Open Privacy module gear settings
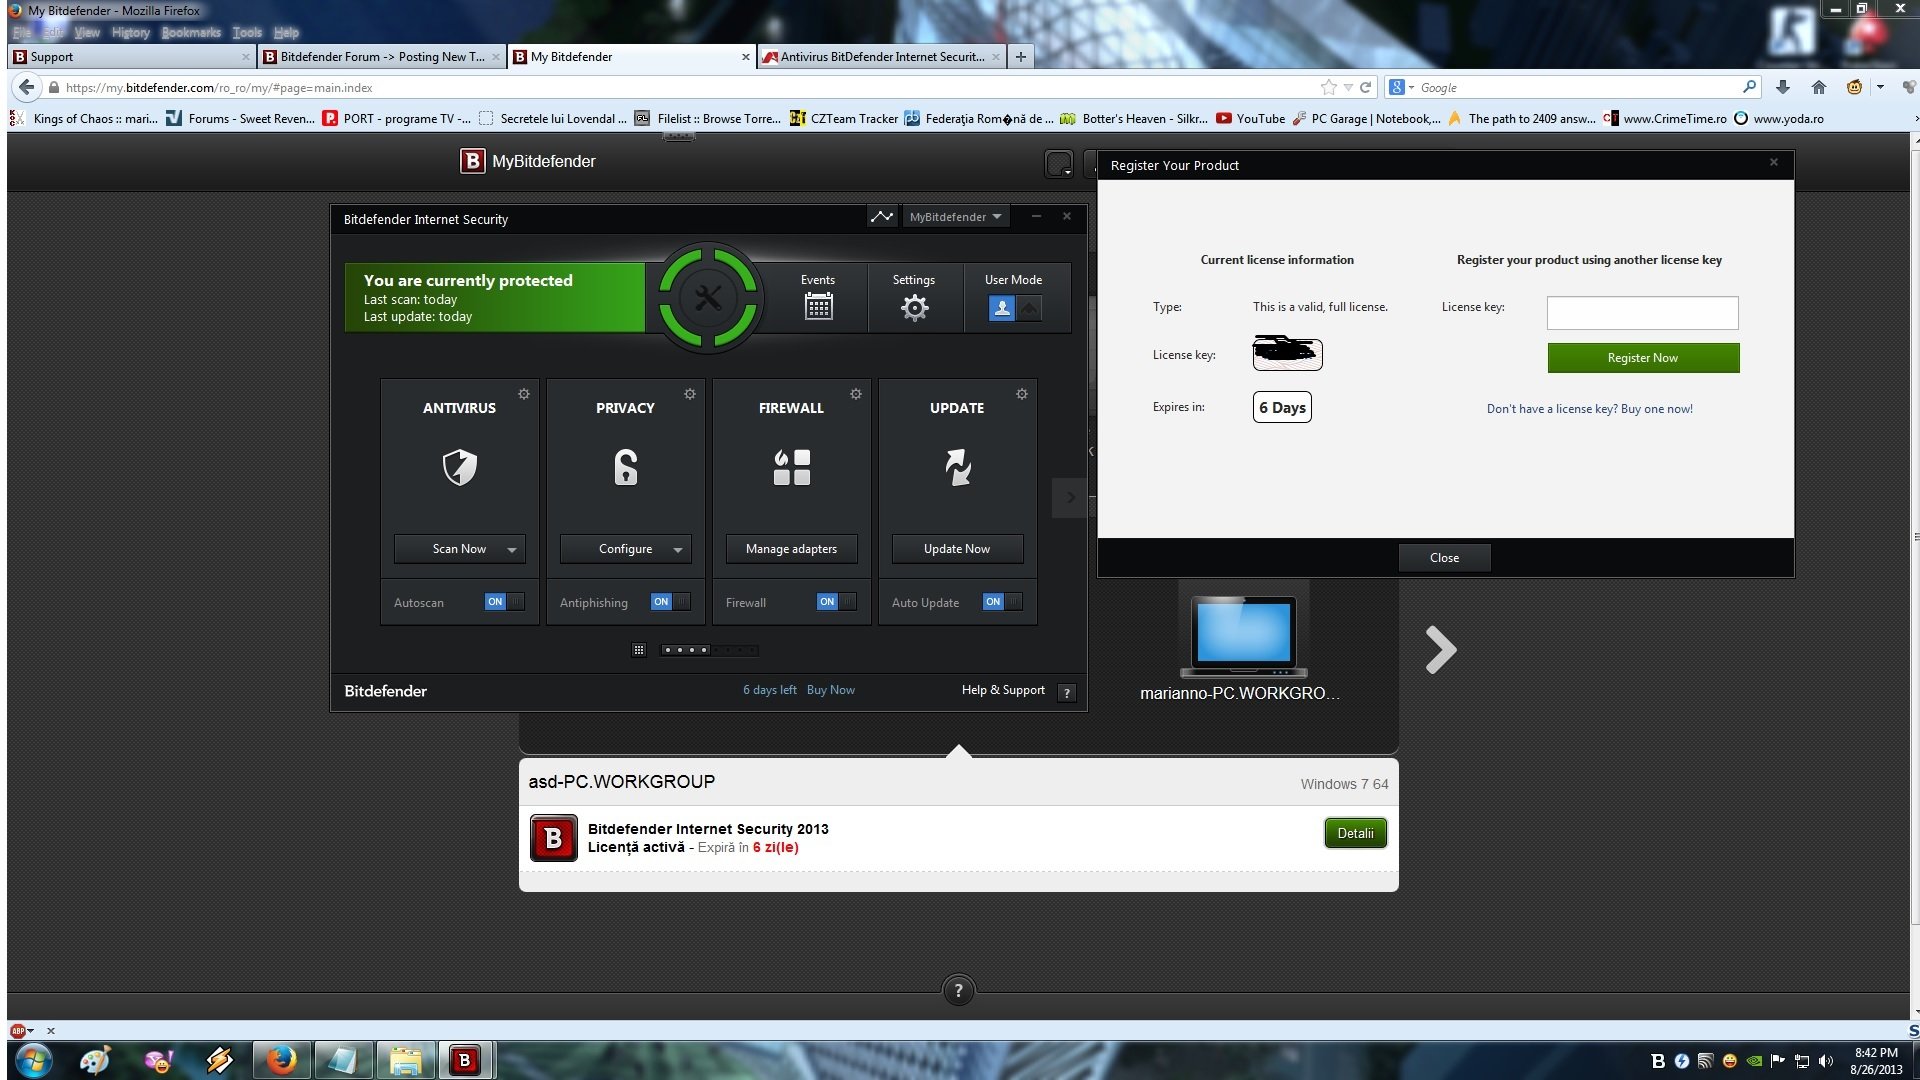Image resolution: width=1920 pixels, height=1080 pixels. point(690,394)
